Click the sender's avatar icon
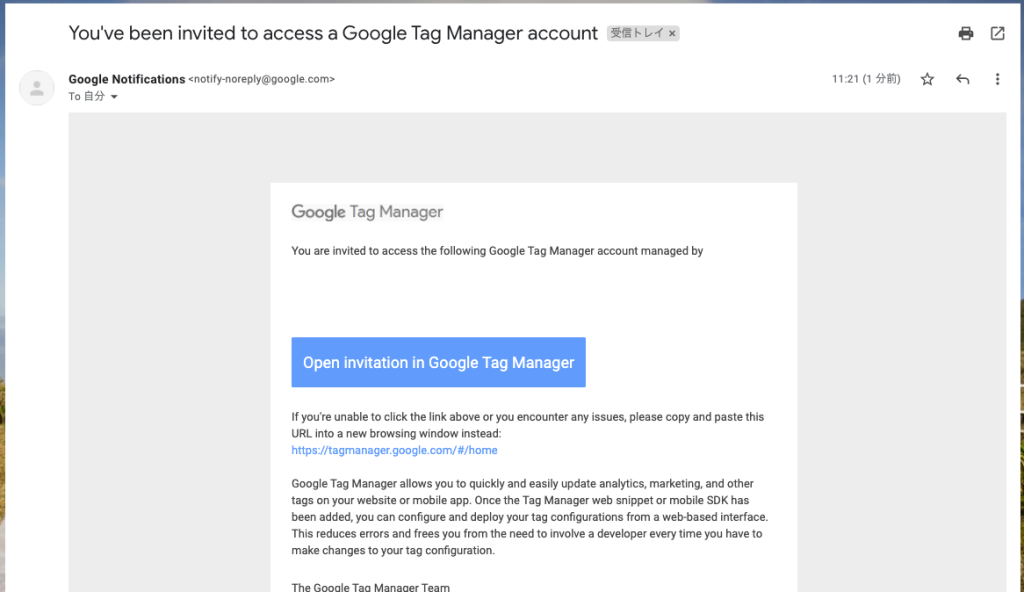This screenshot has height=592, width=1024. [37, 88]
